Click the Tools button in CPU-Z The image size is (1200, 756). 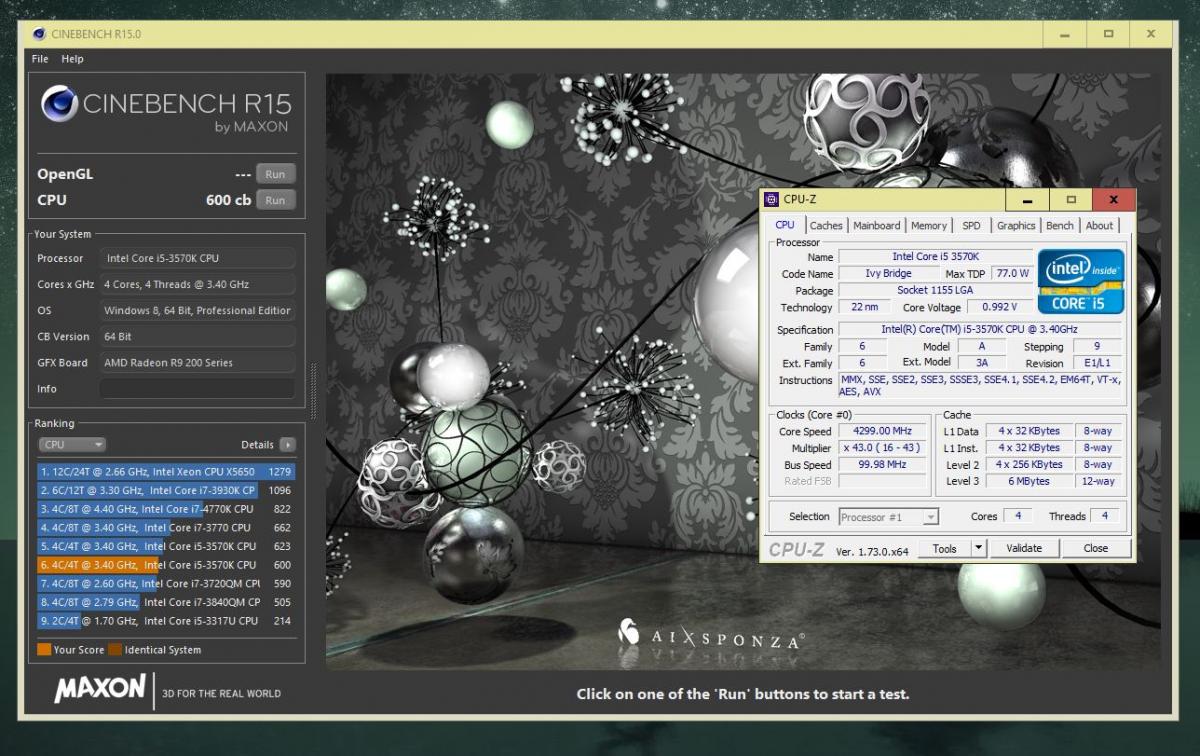pyautogui.click(x=945, y=548)
